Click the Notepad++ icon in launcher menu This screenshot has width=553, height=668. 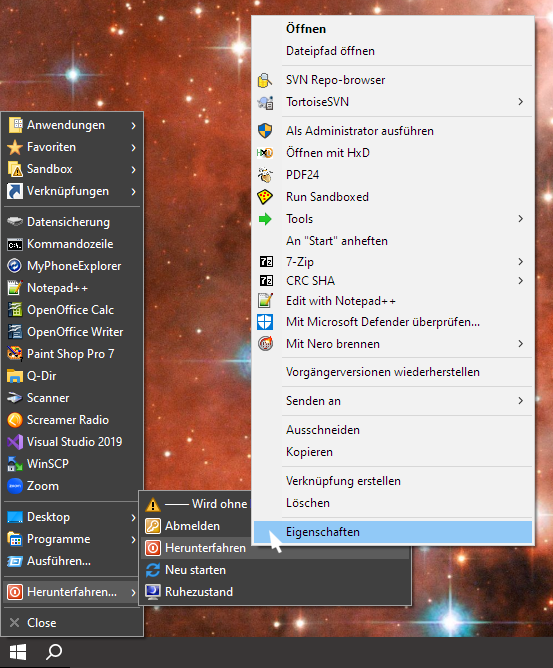(15, 288)
